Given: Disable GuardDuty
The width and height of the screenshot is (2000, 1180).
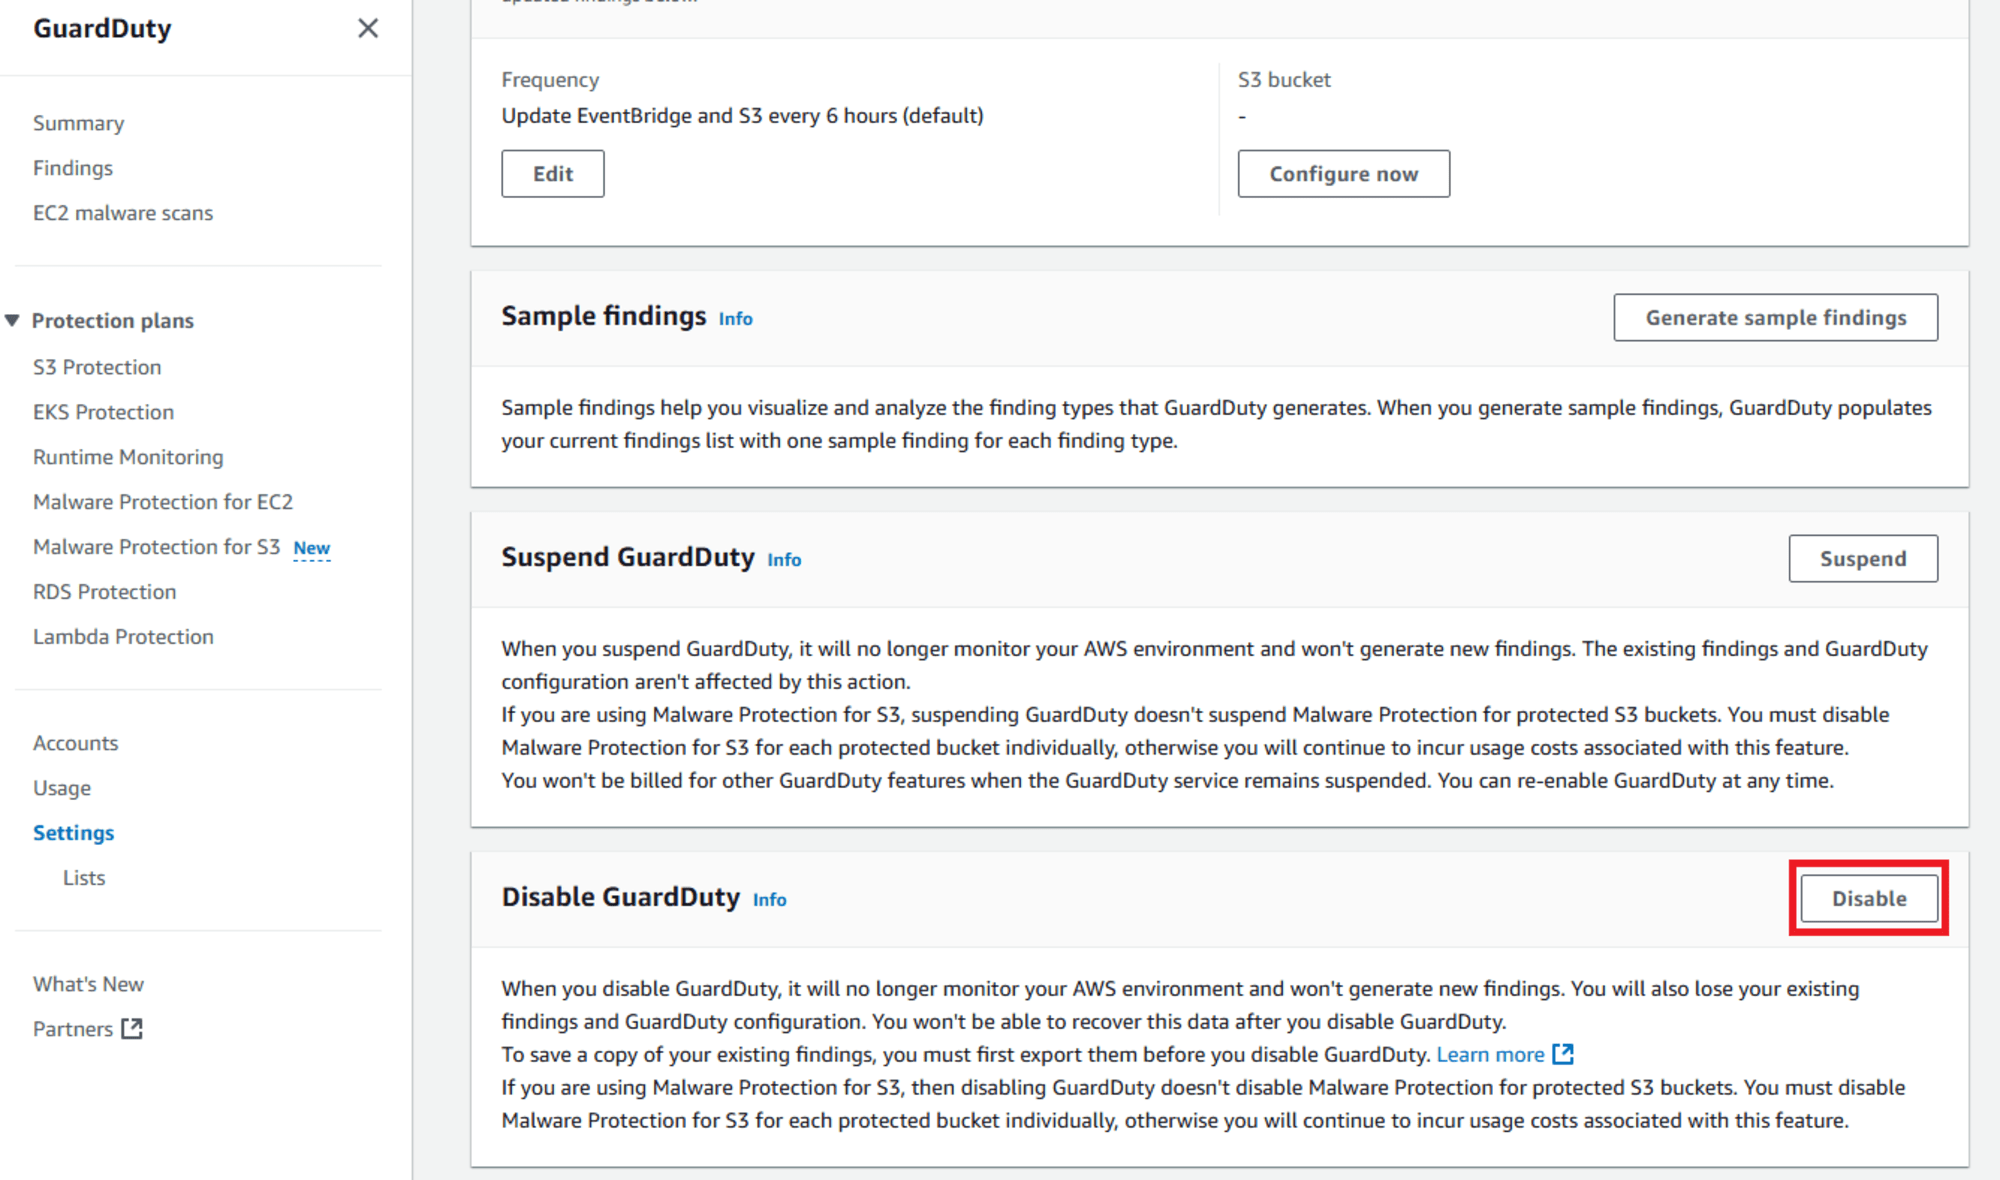Looking at the screenshot, I should click(1868, 898).
